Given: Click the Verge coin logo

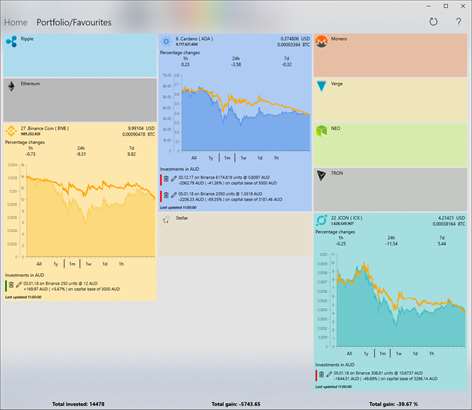Looking at the screenshot, I should coord(321,86).
